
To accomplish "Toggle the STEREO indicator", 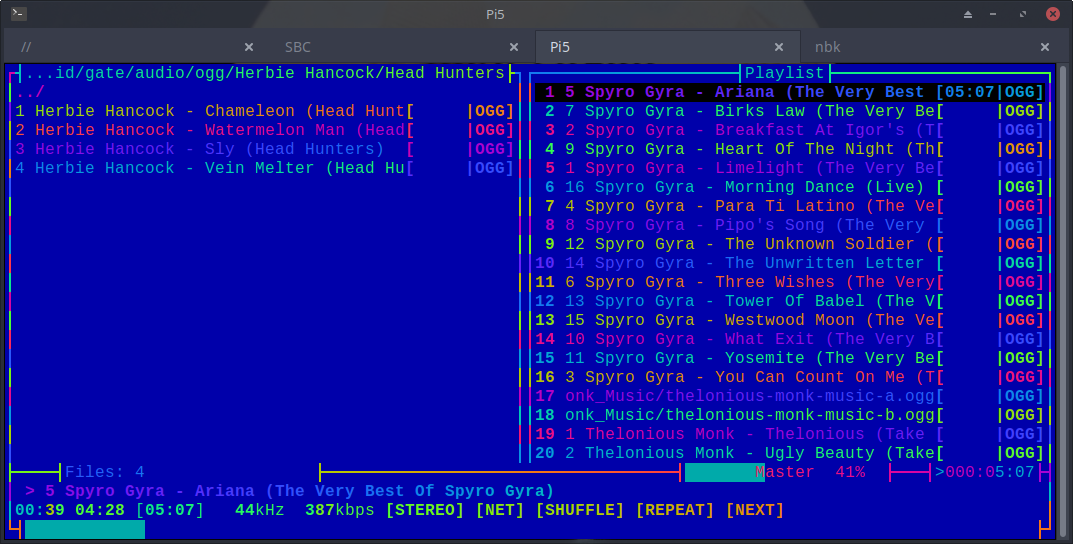I will pos(424,510).
